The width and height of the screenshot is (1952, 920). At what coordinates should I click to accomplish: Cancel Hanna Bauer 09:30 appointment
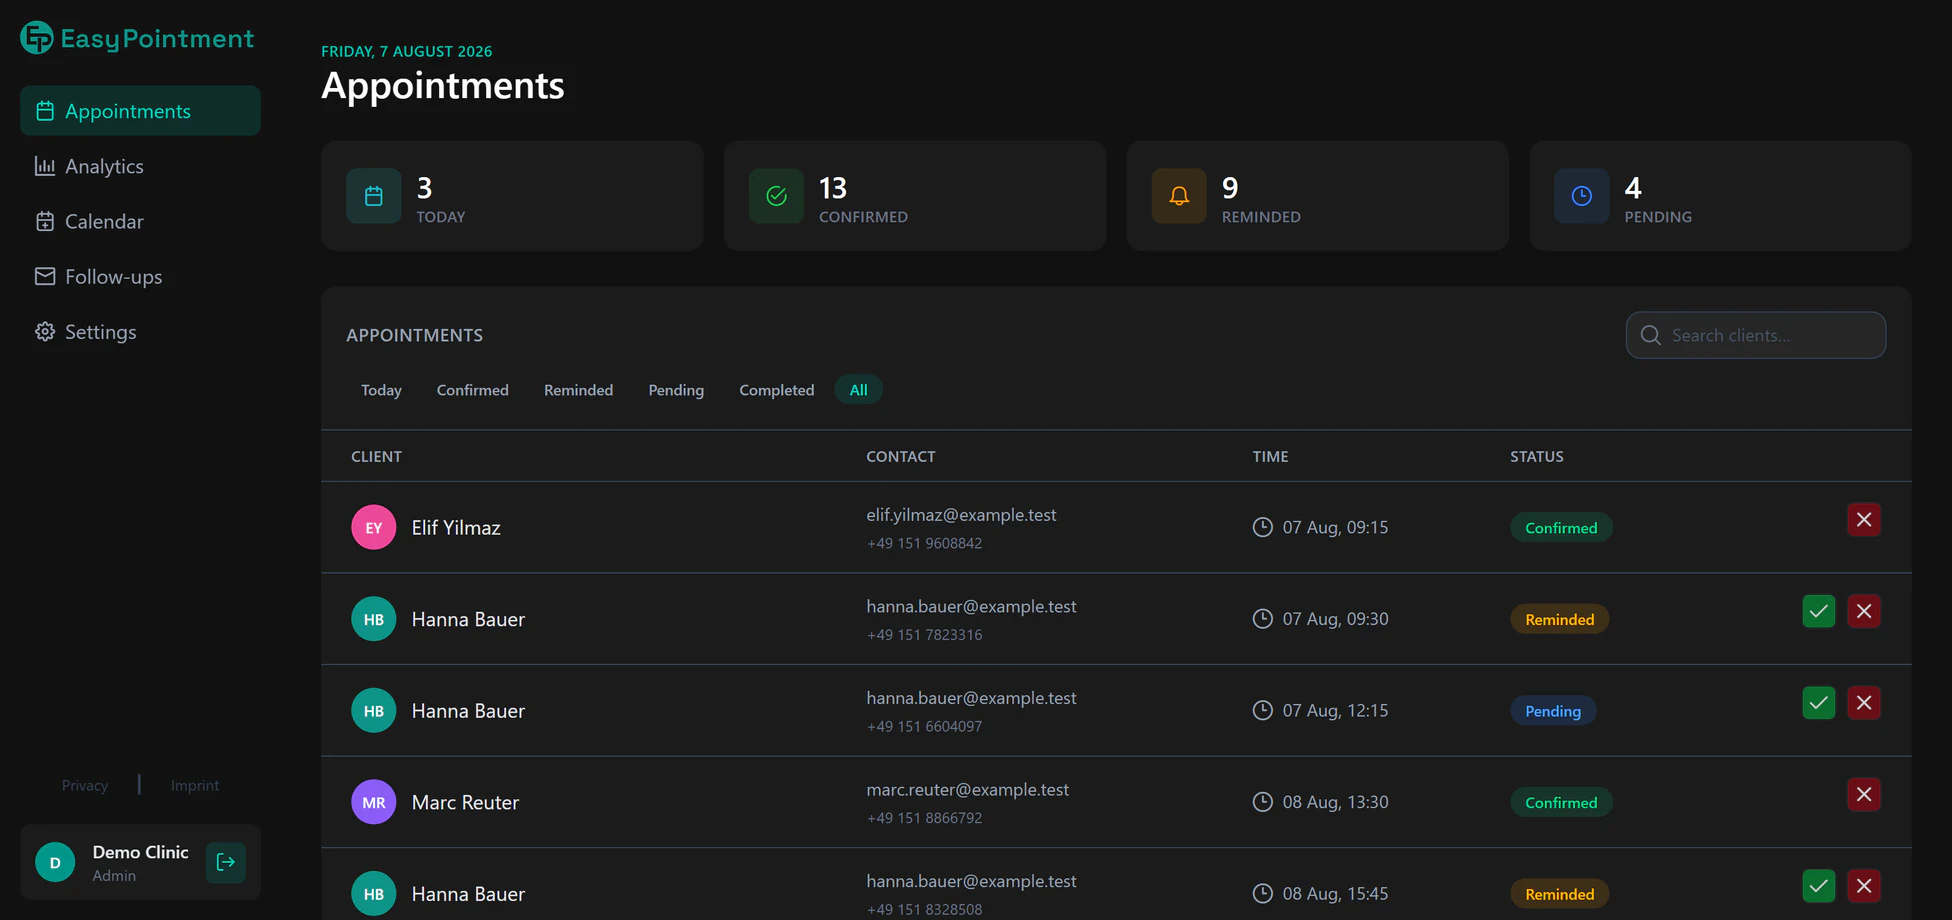(x=1864, y=611)
